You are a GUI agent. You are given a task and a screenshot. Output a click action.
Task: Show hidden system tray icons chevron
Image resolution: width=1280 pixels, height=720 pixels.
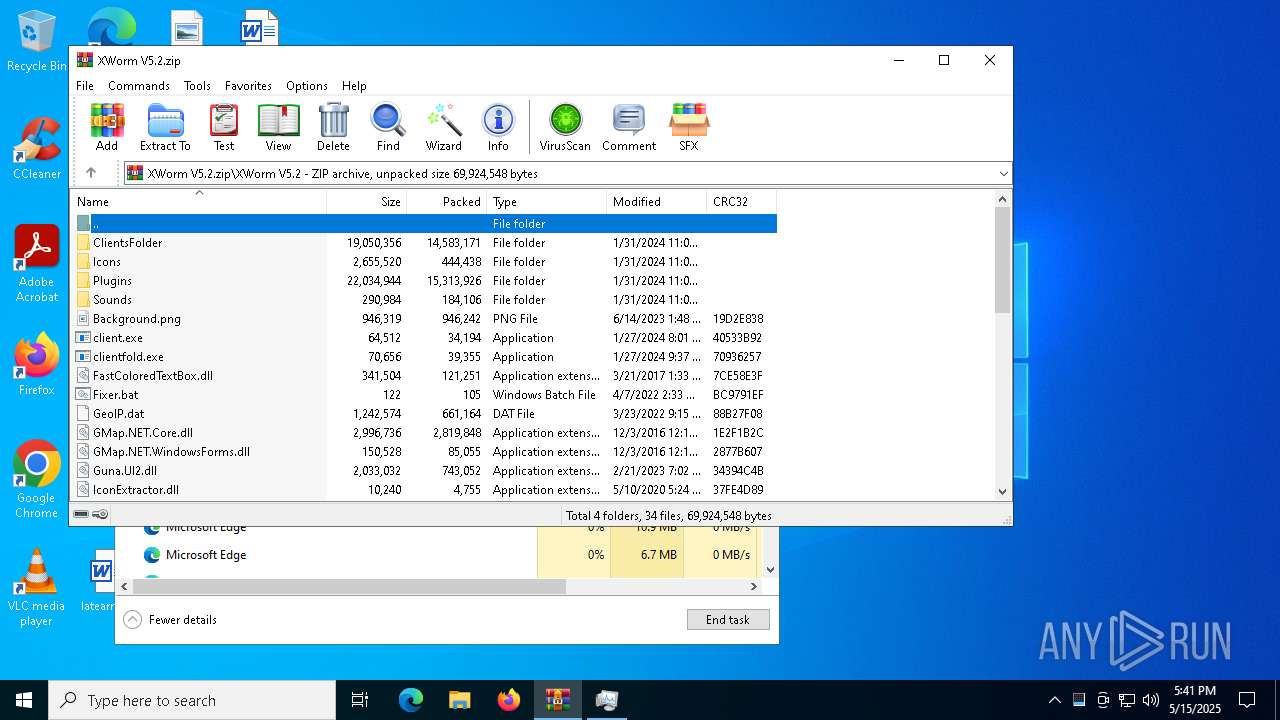[x=1054, y=700]
